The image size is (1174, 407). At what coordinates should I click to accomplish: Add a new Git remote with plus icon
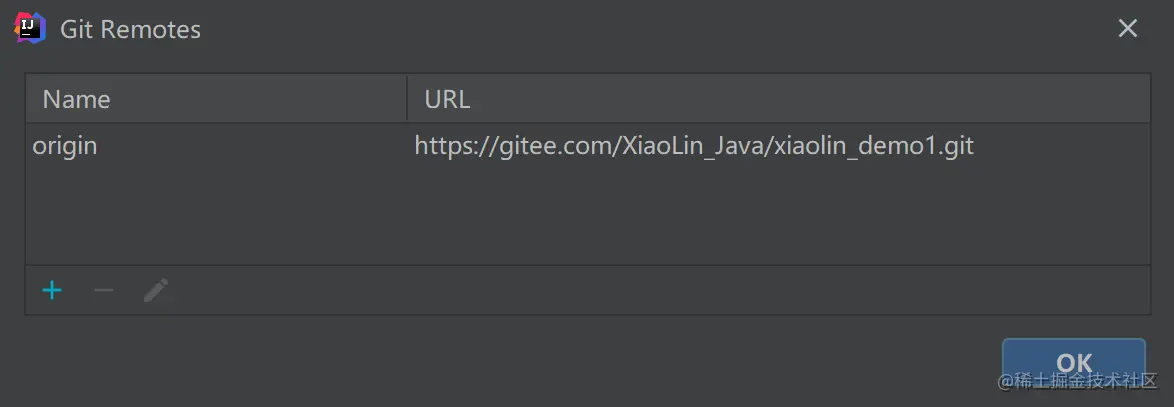(52, 290)
